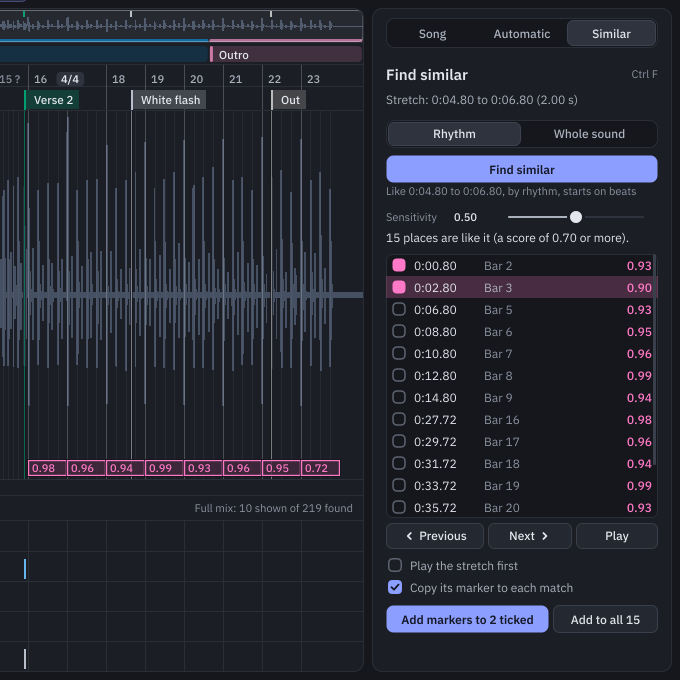Click the 0.99 match box on timeline

point(164,468)
